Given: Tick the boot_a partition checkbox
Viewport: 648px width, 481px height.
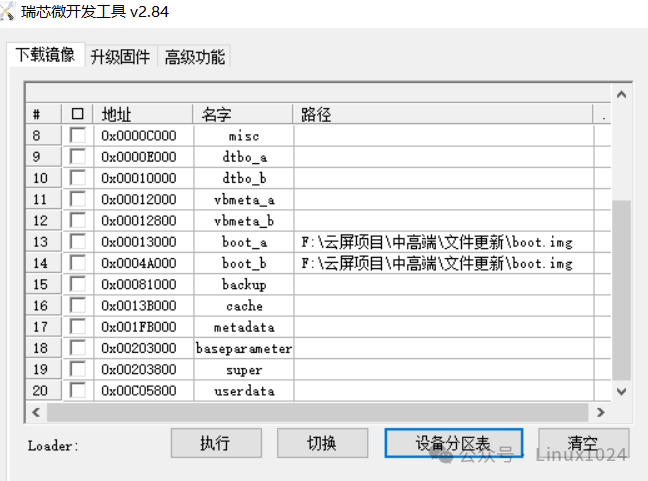Looking at the screenshot, I should pyautogui.click(x=78, y=242).
